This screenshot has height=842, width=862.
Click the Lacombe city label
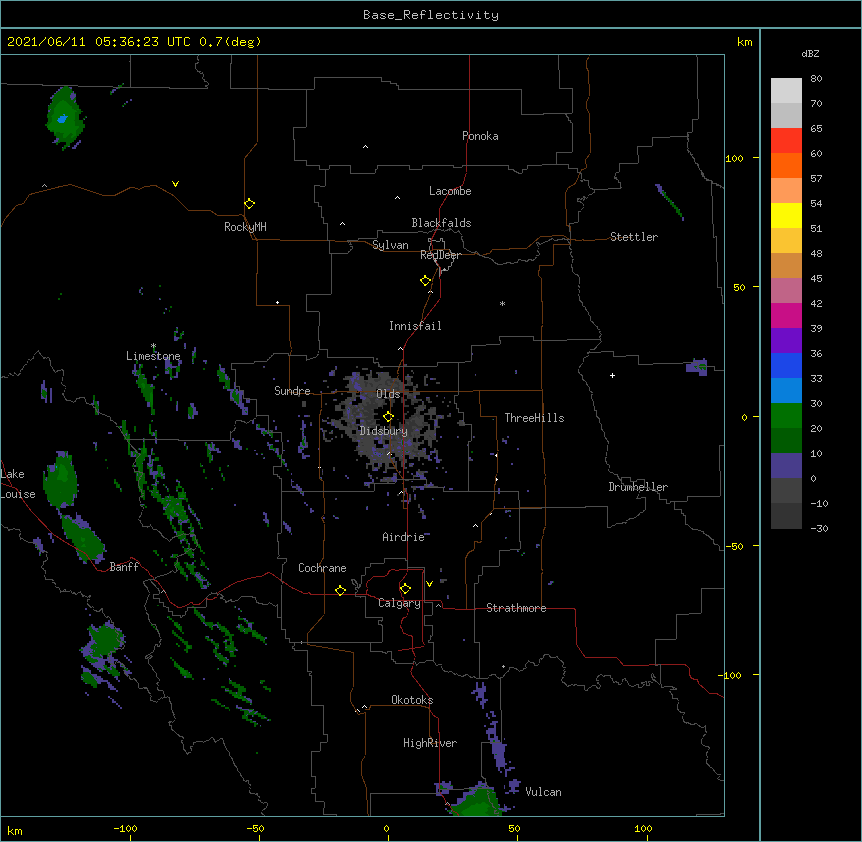tap(450, 191)
